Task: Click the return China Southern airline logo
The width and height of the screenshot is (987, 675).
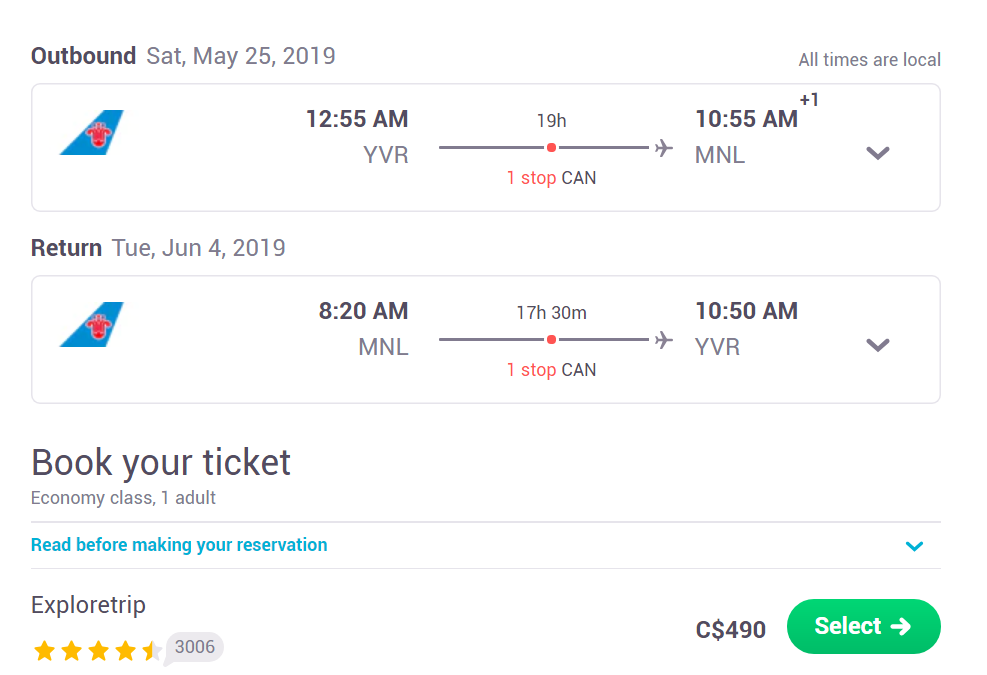Action: click(92, 324)
